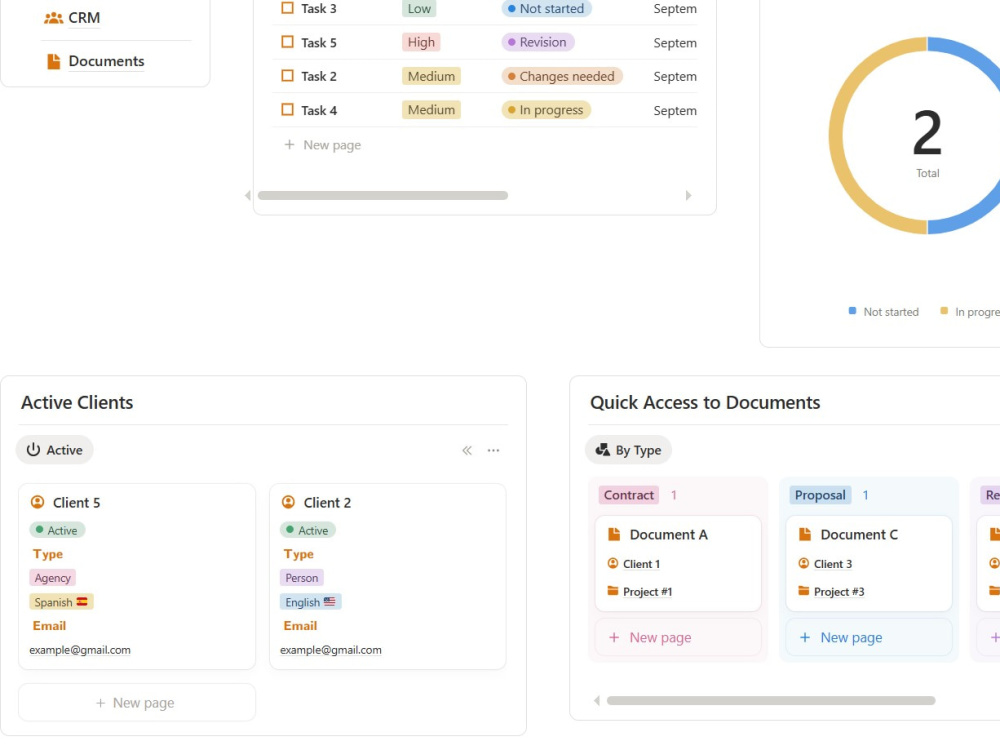Open the CRM people icon in sidebar
Viewport: 1000px width, 750px height.
tap(54, 18)
